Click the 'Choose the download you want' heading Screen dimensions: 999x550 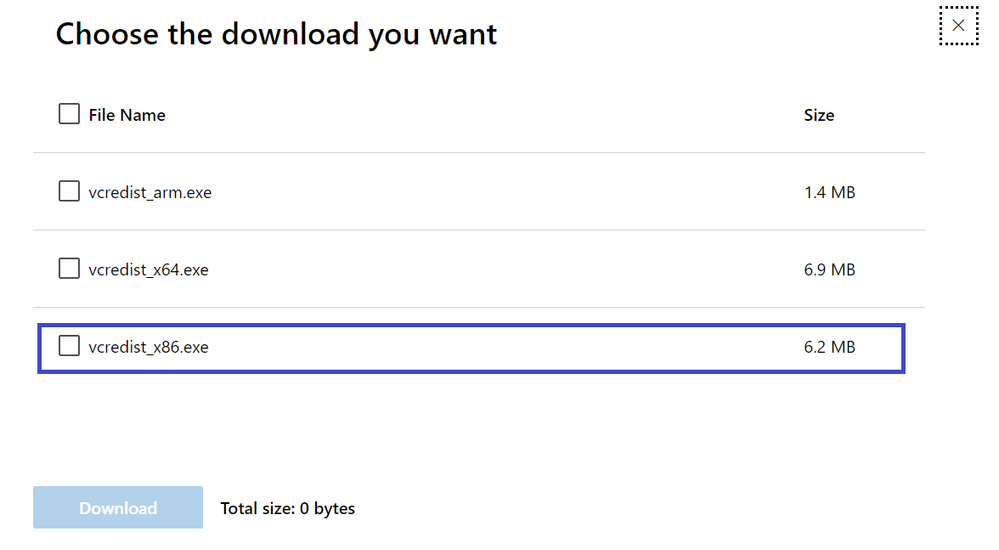coord(276,34)
